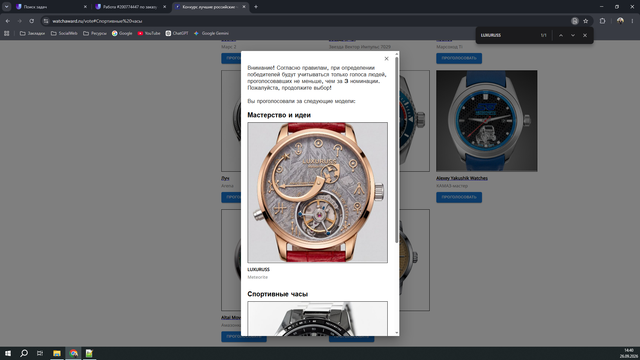Screen dimensions: 640x360
Task: Go to previous find-in-page match
Action: [561, 36]
